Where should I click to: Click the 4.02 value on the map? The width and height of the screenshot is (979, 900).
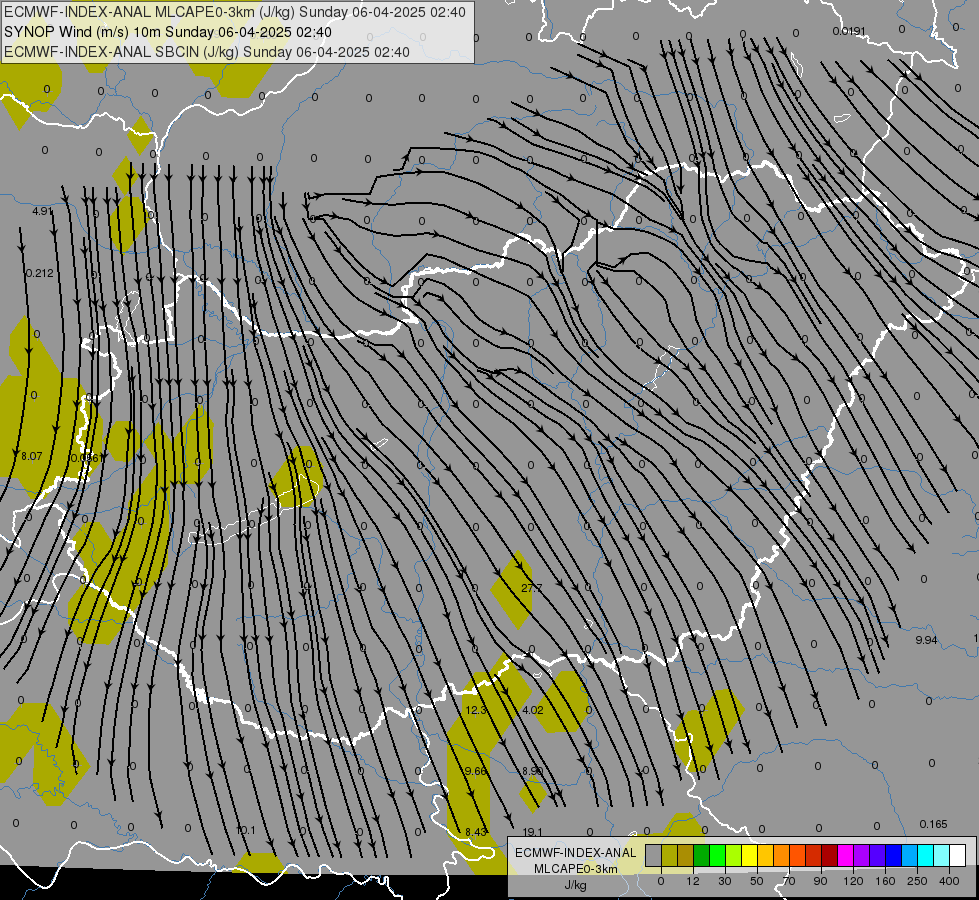pyautogui.click(x=533, y=710)
